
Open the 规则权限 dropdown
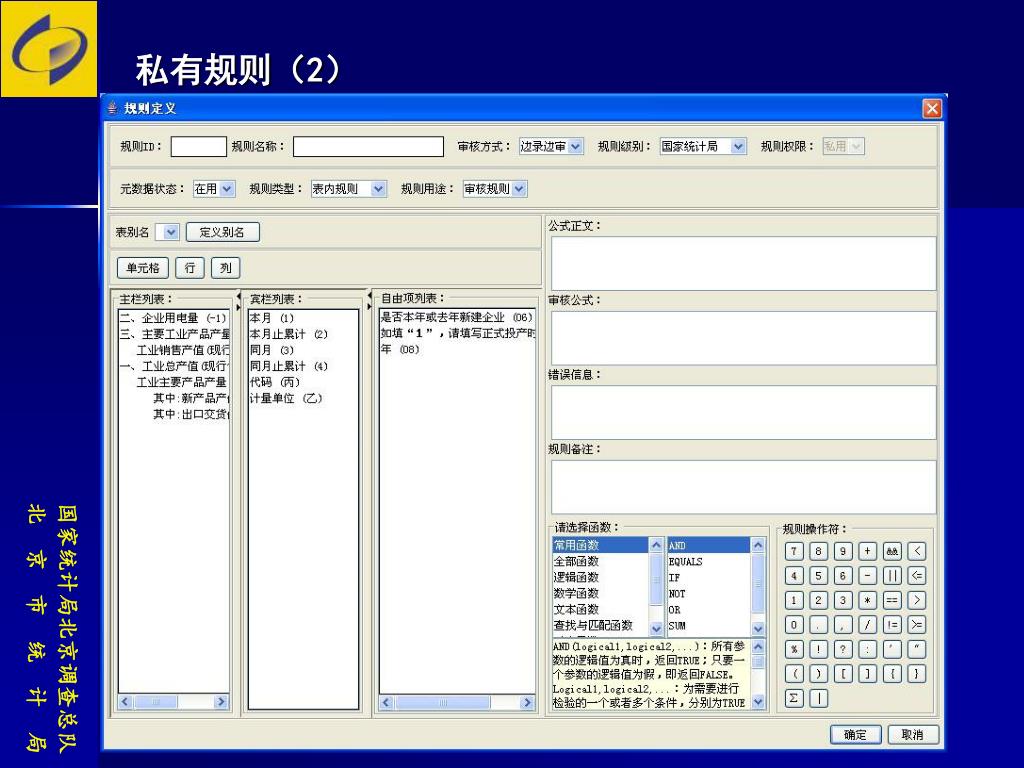(843, 146)
